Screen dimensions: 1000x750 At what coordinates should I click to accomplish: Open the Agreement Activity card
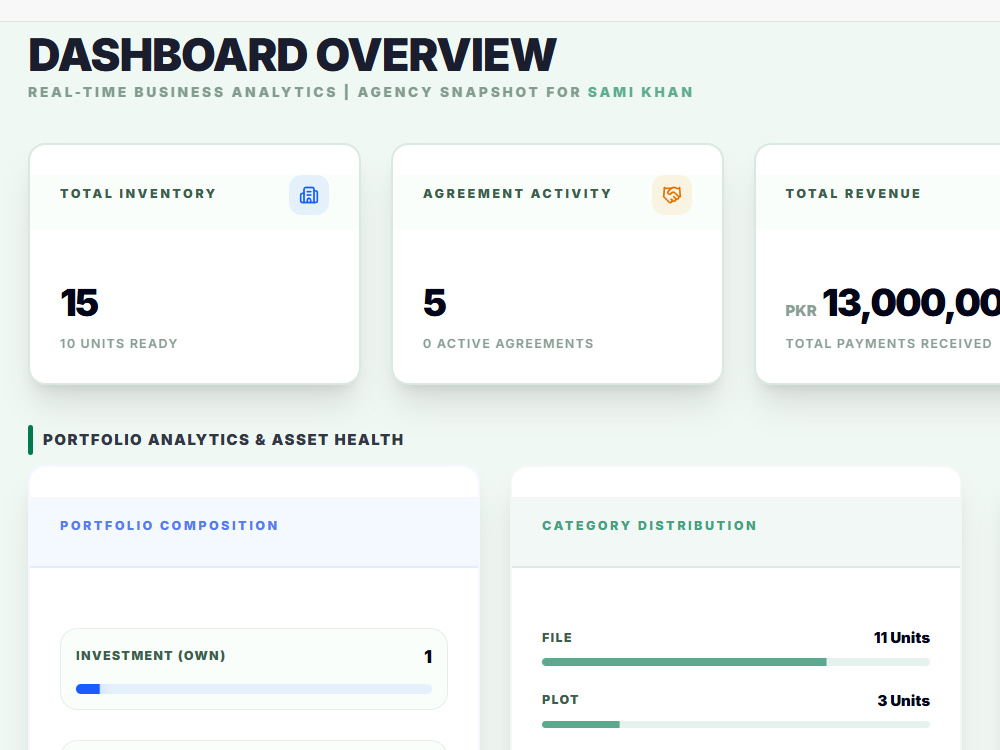557,263
